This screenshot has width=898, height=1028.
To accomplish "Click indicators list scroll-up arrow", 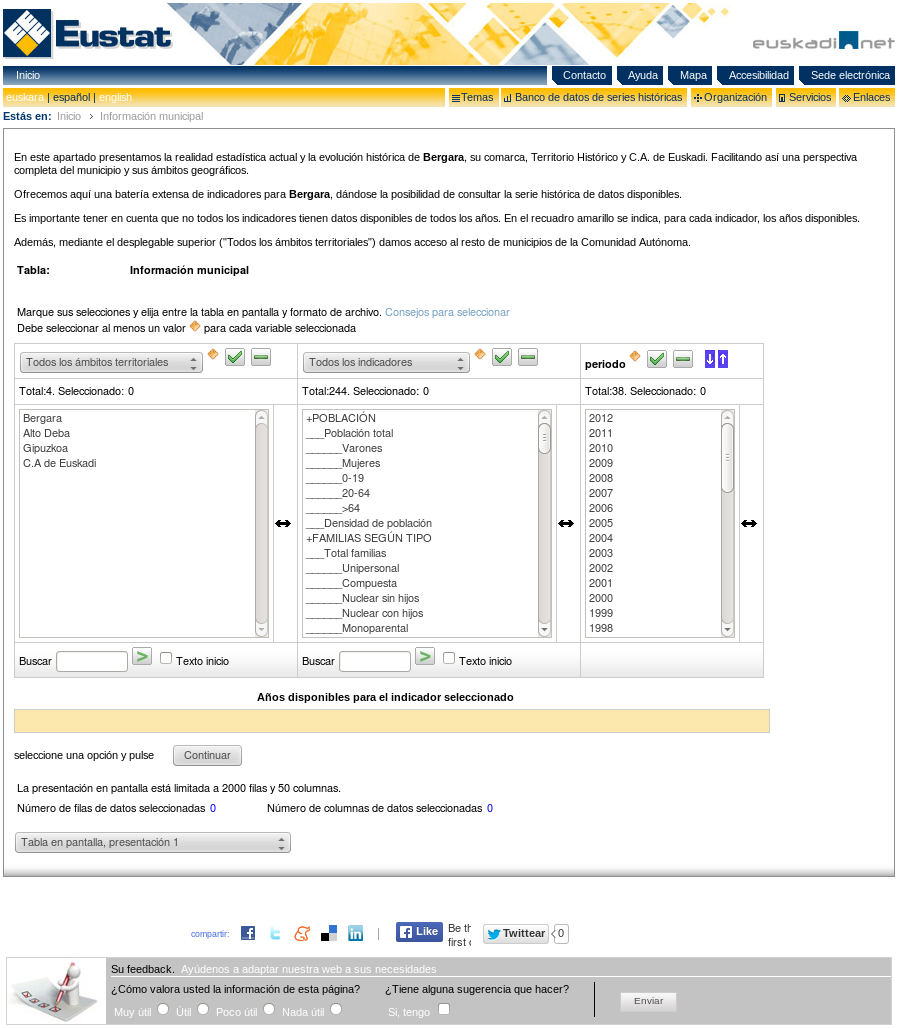I will click(545, 417).
